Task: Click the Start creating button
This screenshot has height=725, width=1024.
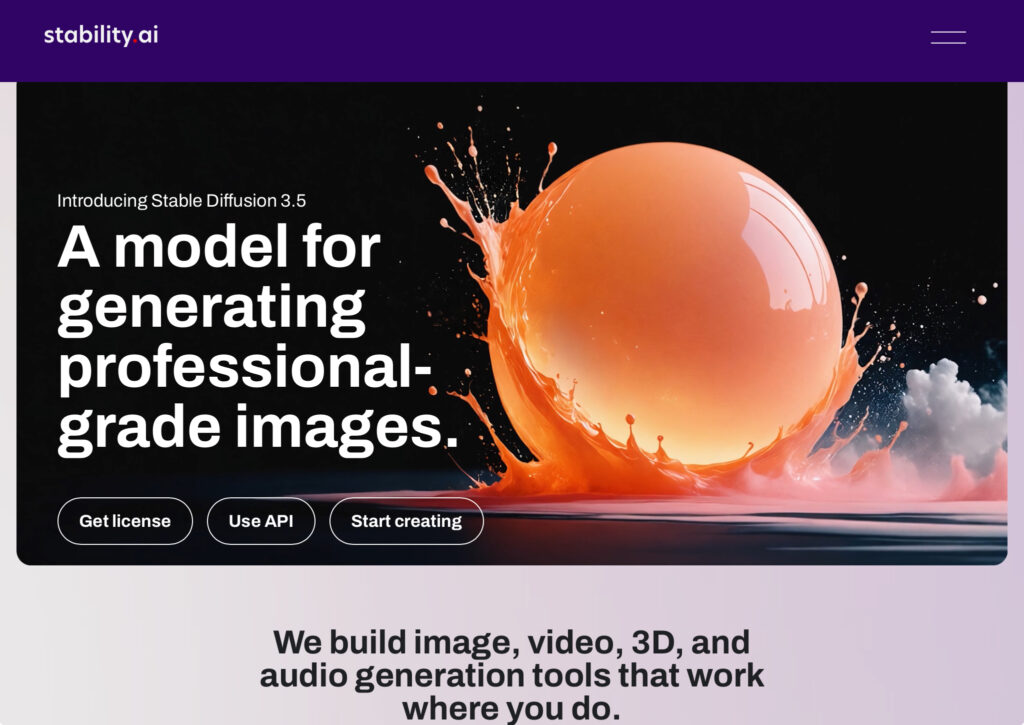Action: point(406,521)
